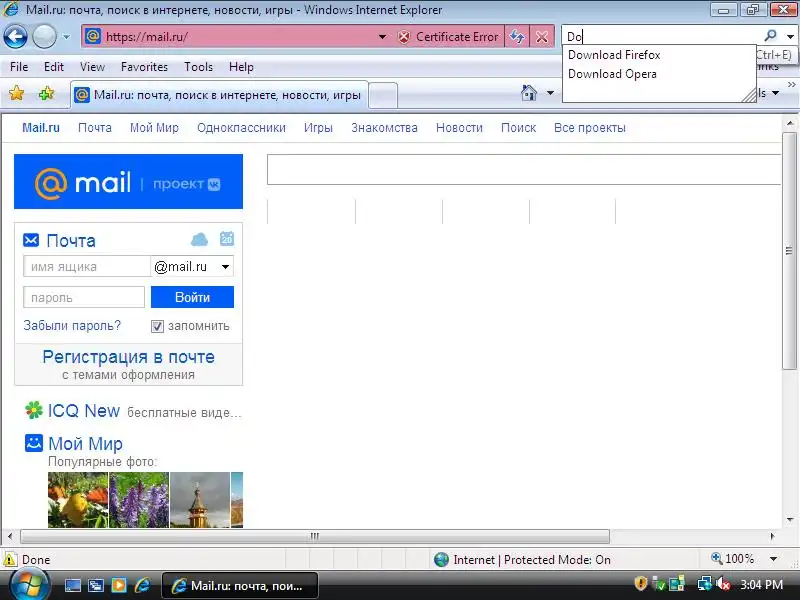This screenshot has width=800, height=600.
Task: Open the ICQ New link
Action: [84, 411]
